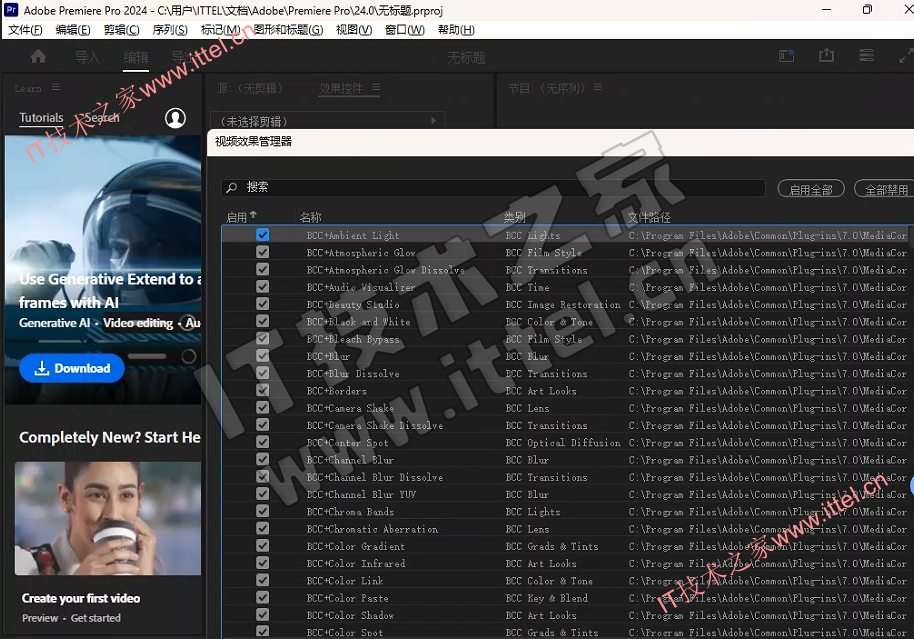Uncheck the BCC+Ambient Light checkbox
The image size is (914, 639).
point(263,234)
